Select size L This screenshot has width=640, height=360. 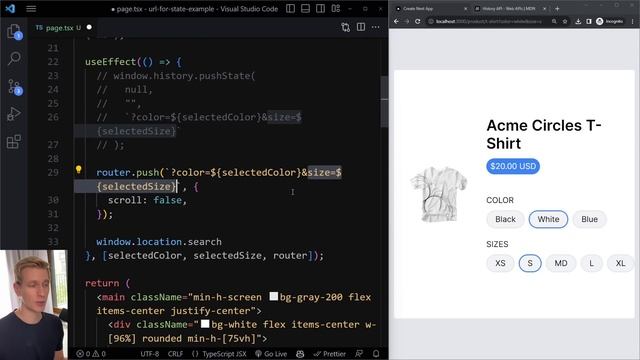591,263
